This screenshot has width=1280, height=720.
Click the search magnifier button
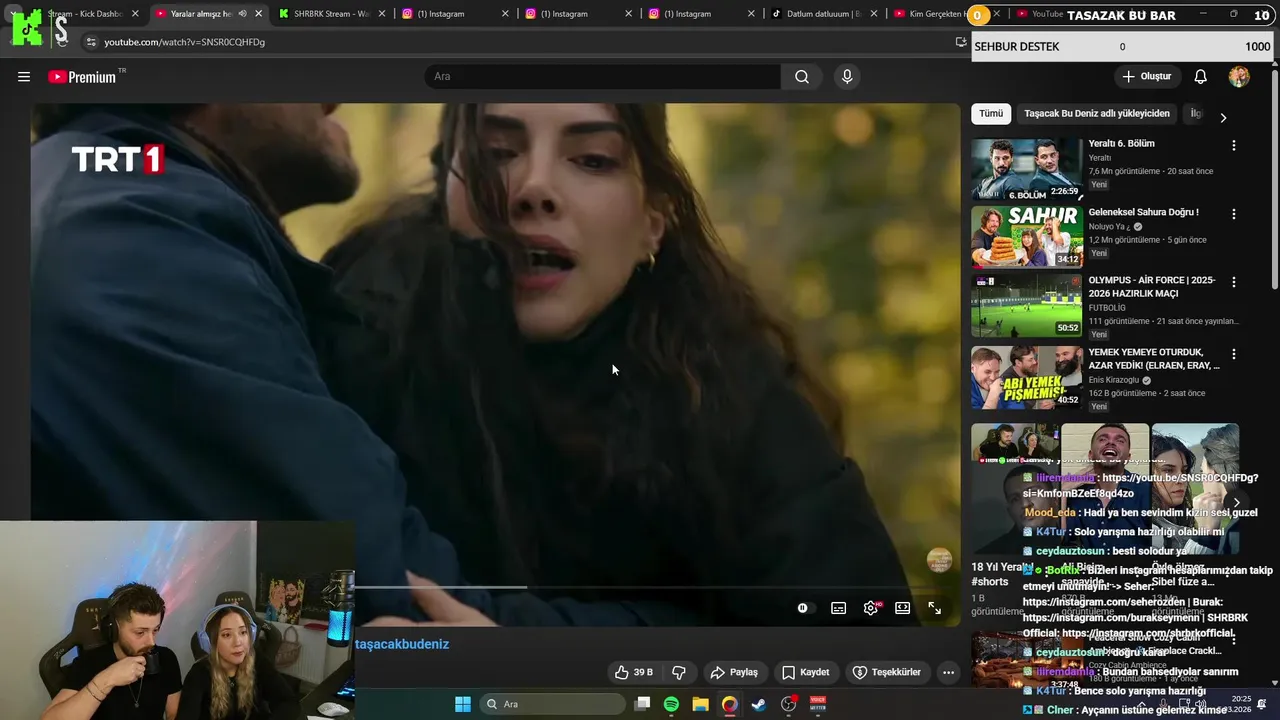point(802,77)
